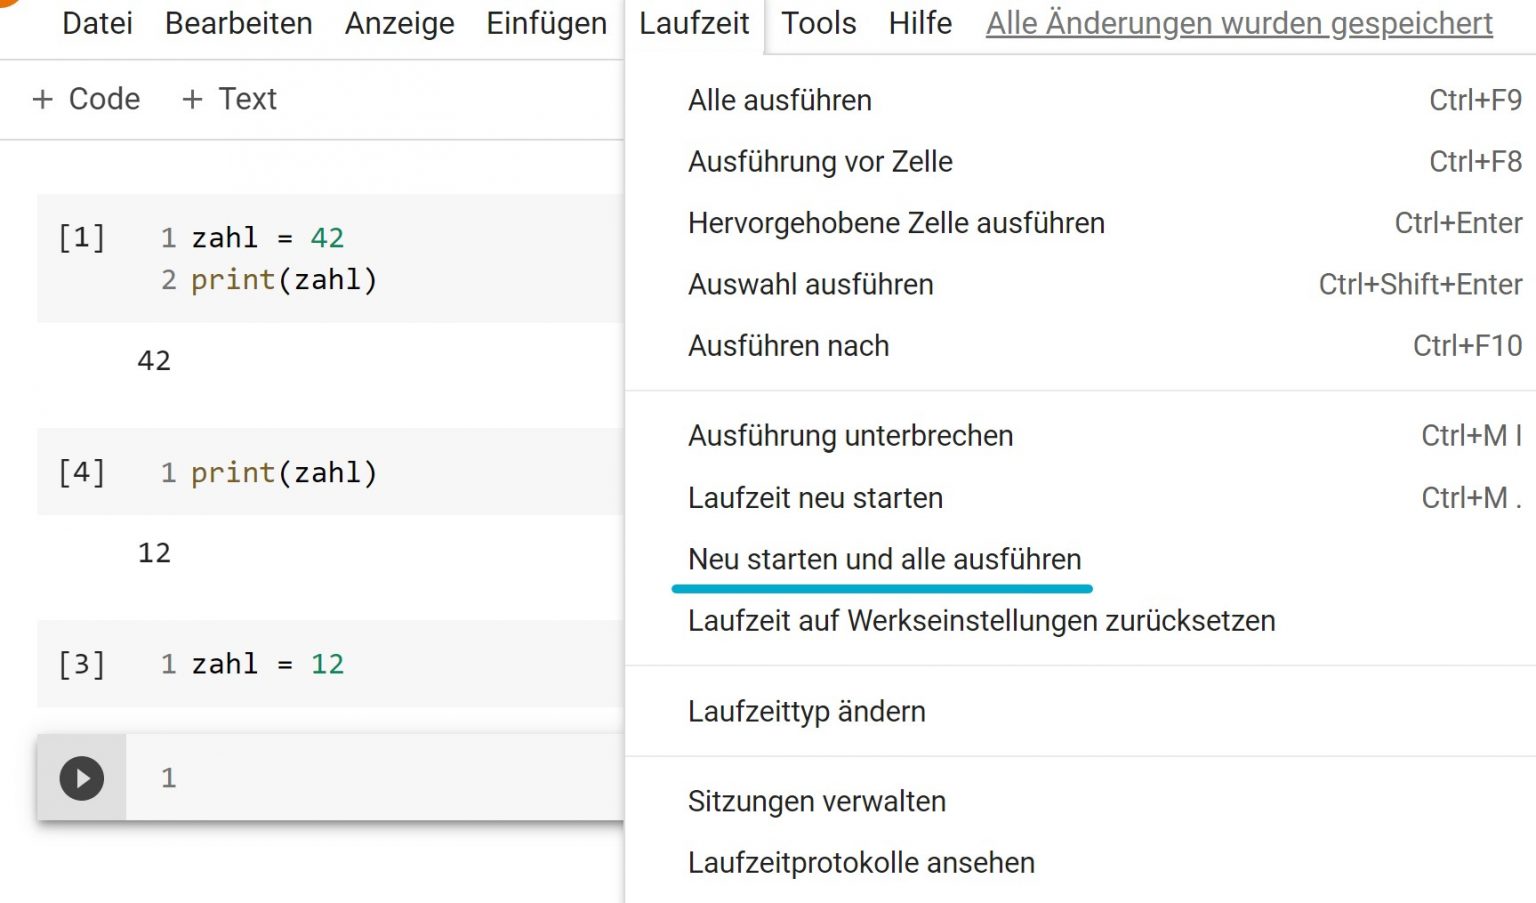Manage sessions via 'Sitzungen verwalten'
Viewport: 1536px width, 903px height.
coord(816,801)
